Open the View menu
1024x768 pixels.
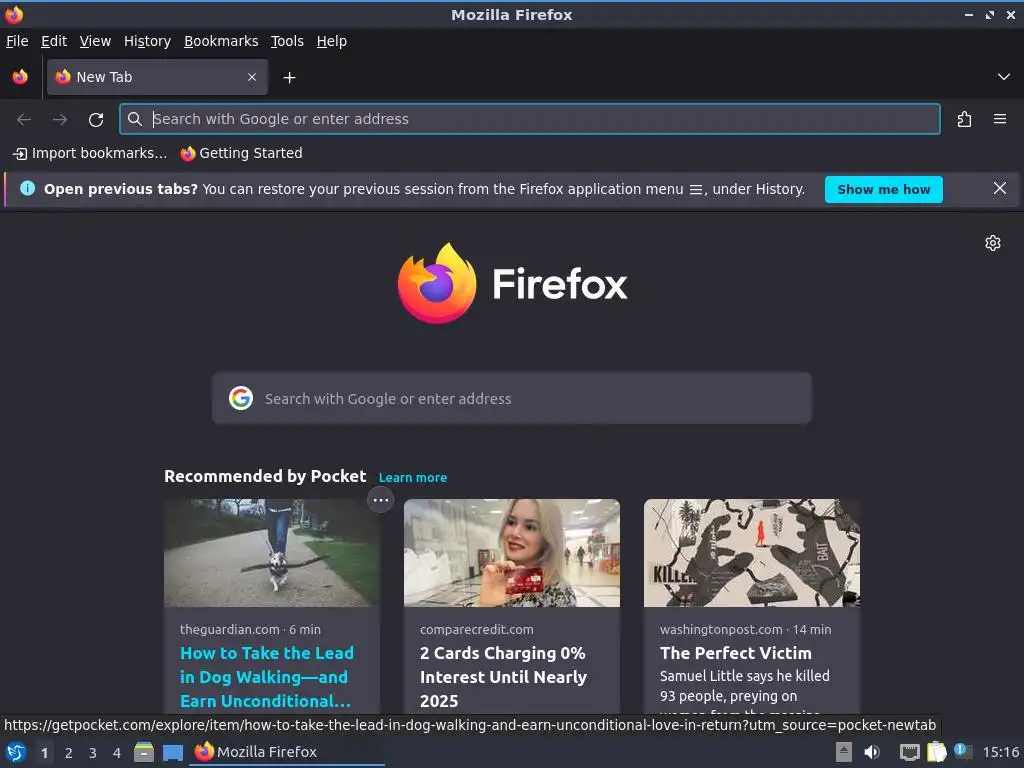95,41
